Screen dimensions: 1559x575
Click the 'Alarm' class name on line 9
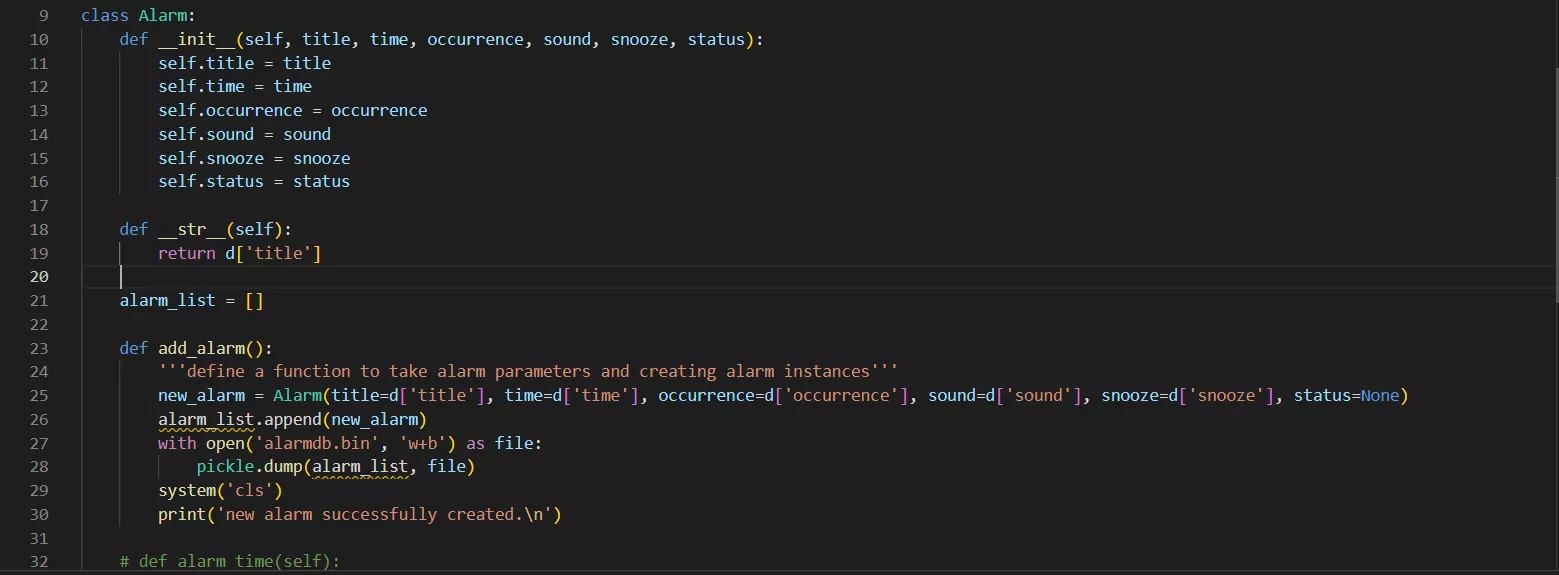pos(163,15)
